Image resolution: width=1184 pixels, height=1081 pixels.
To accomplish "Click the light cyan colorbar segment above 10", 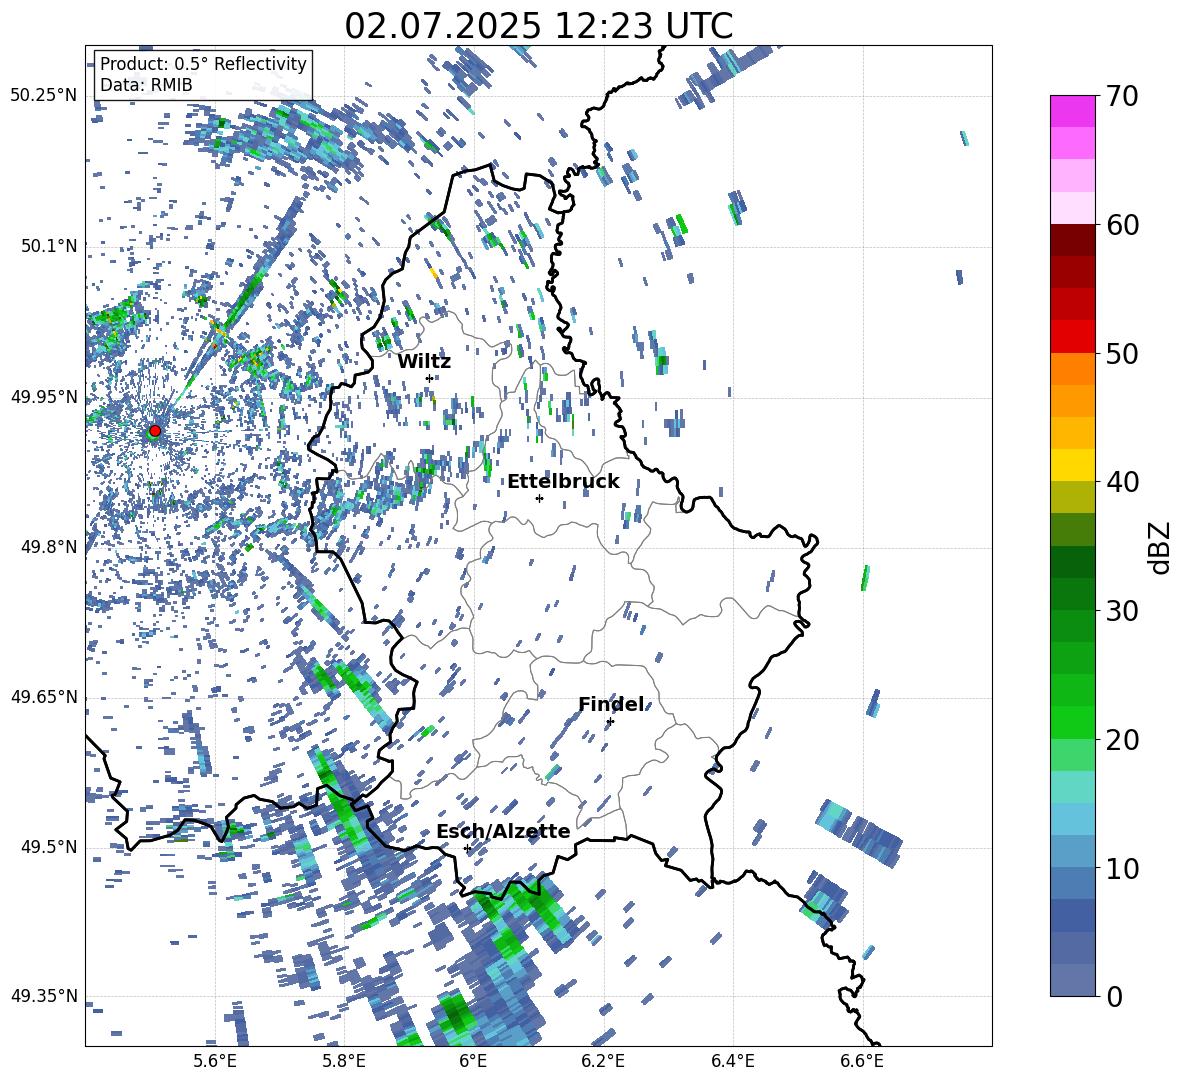I will click(x=1073, y=818).
